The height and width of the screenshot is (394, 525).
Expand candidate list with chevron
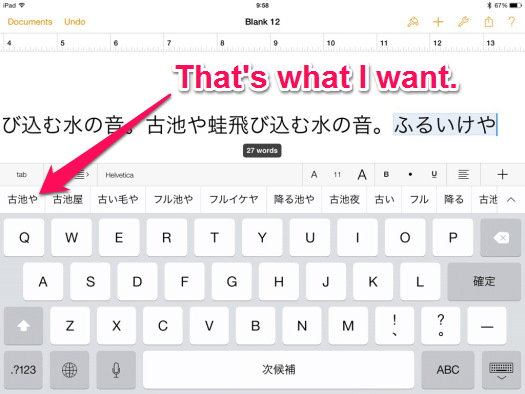point(511,200)
